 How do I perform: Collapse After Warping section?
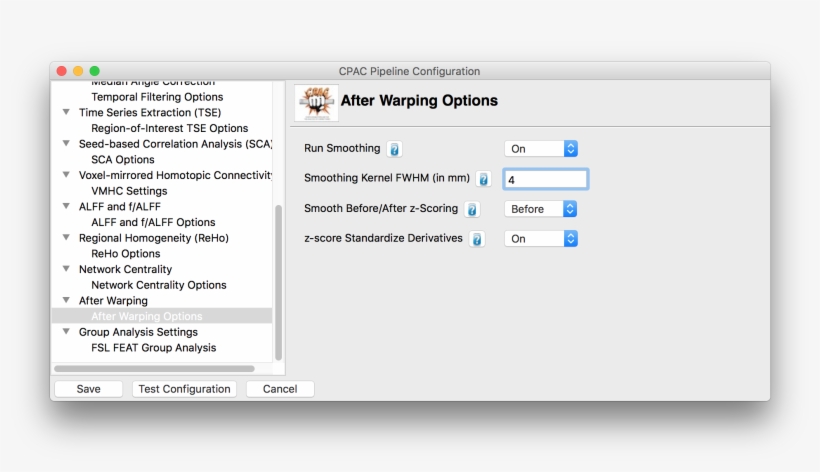tap(66, 300)
